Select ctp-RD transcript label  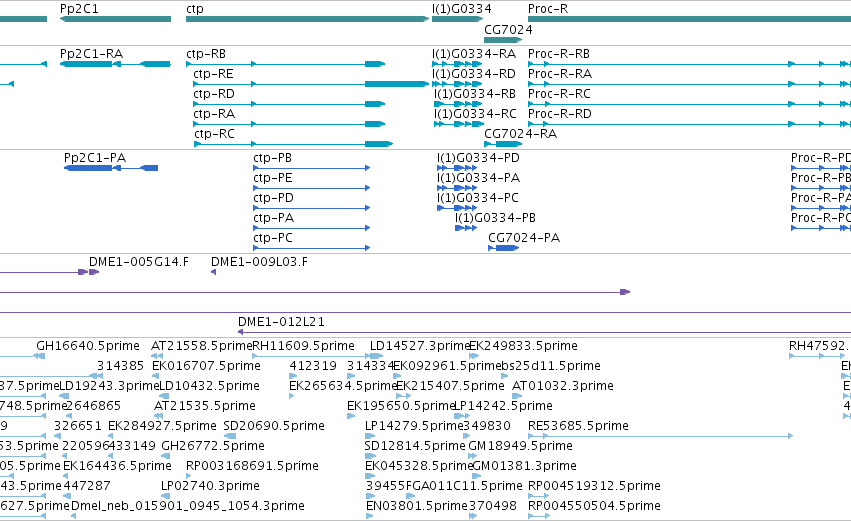[x=214, y=94]
